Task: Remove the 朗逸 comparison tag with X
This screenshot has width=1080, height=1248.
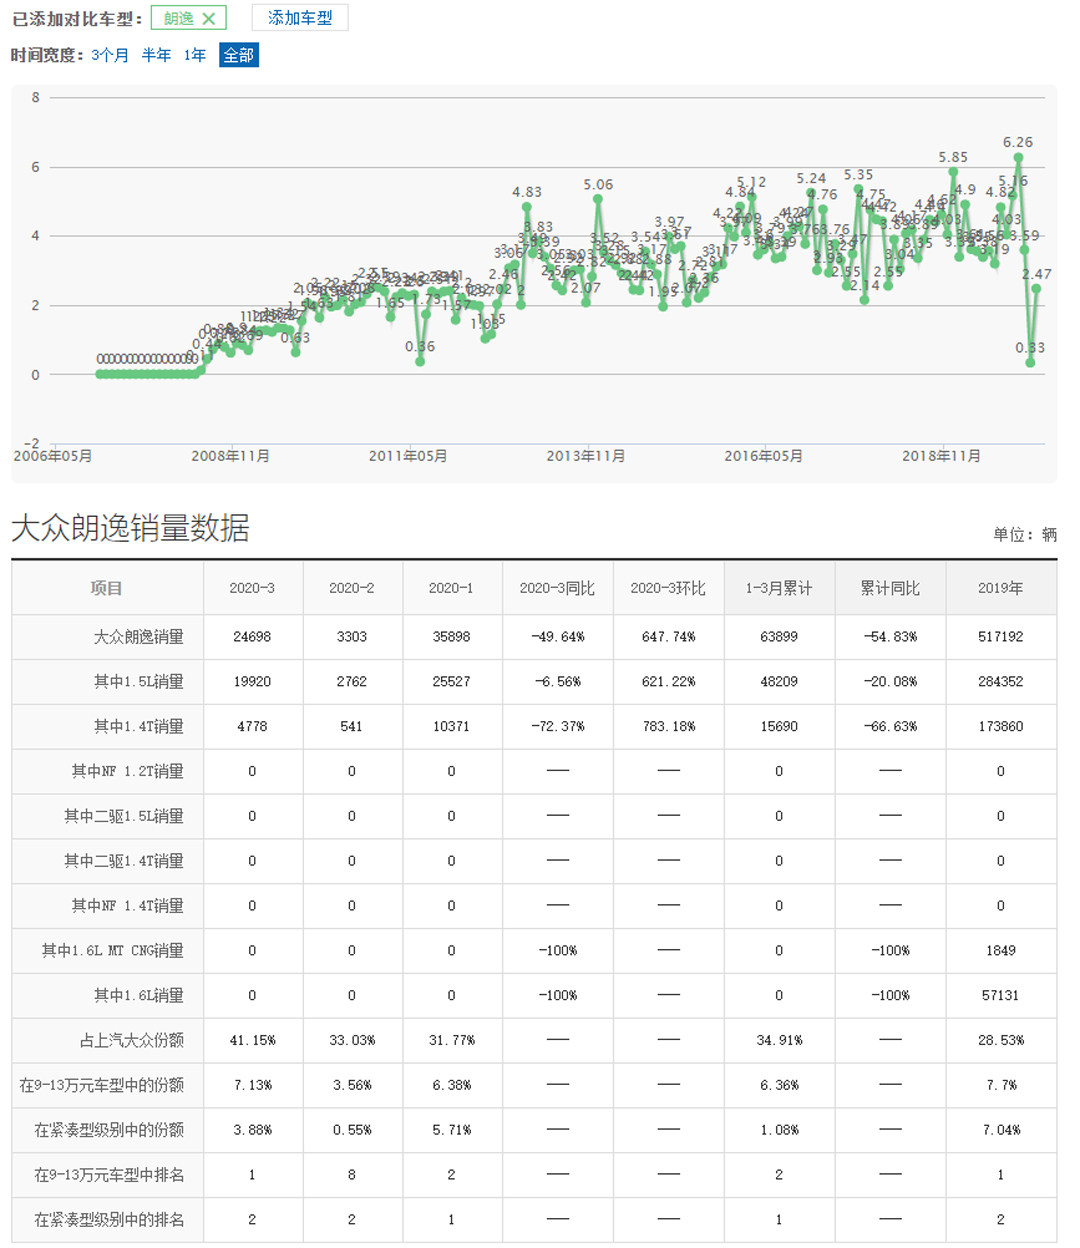Action: pos(208,19)
